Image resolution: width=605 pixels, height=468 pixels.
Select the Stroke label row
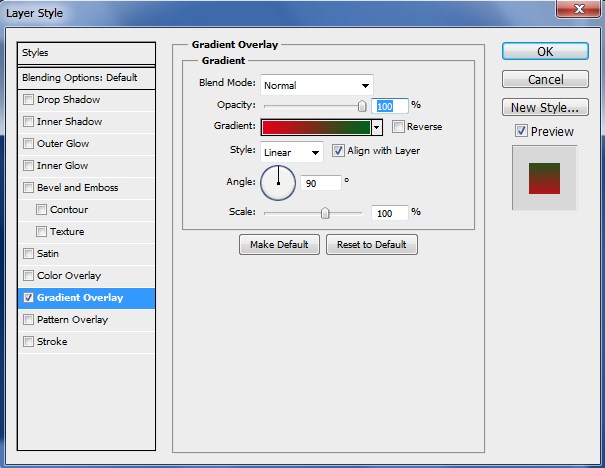86,341
